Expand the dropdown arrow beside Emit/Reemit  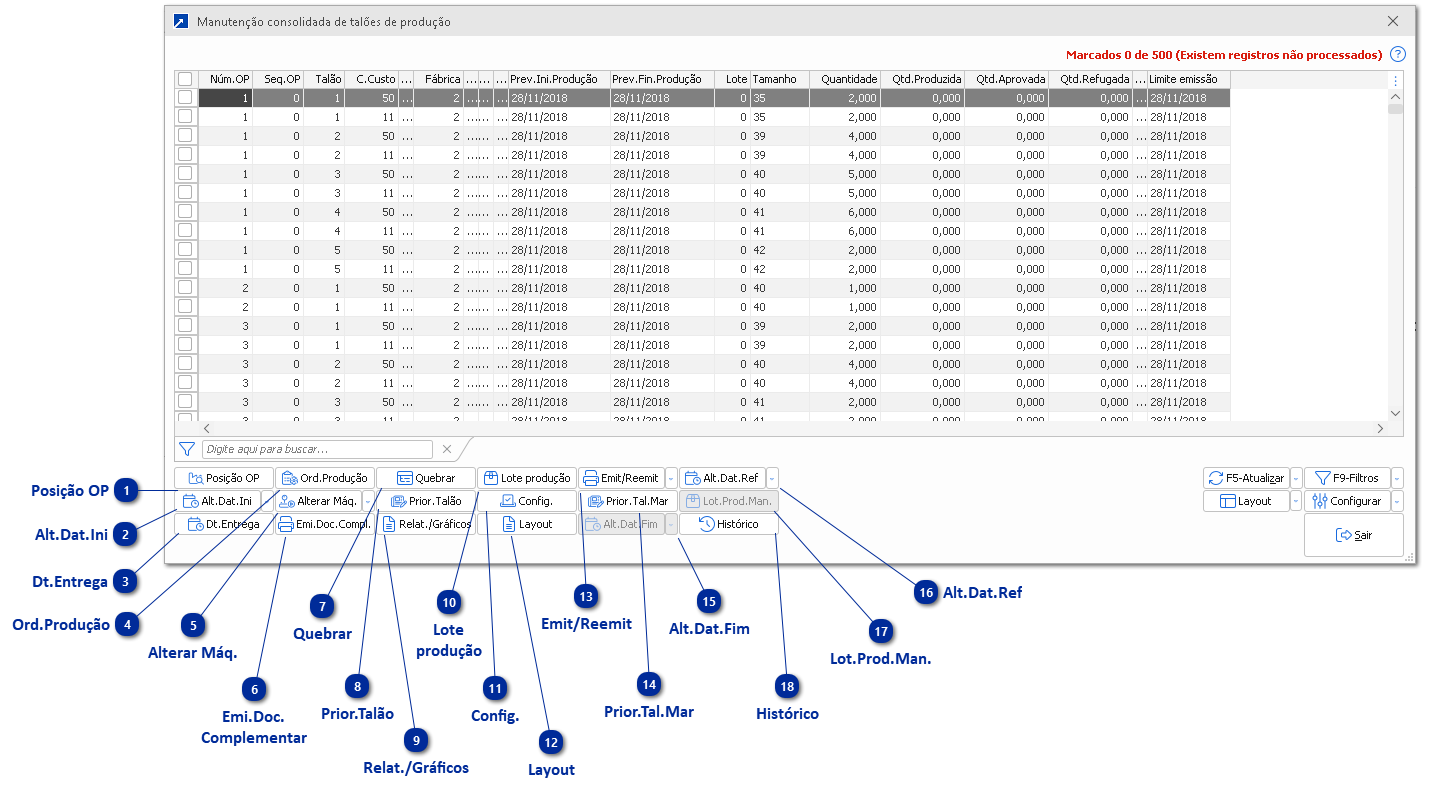[671, 478]
